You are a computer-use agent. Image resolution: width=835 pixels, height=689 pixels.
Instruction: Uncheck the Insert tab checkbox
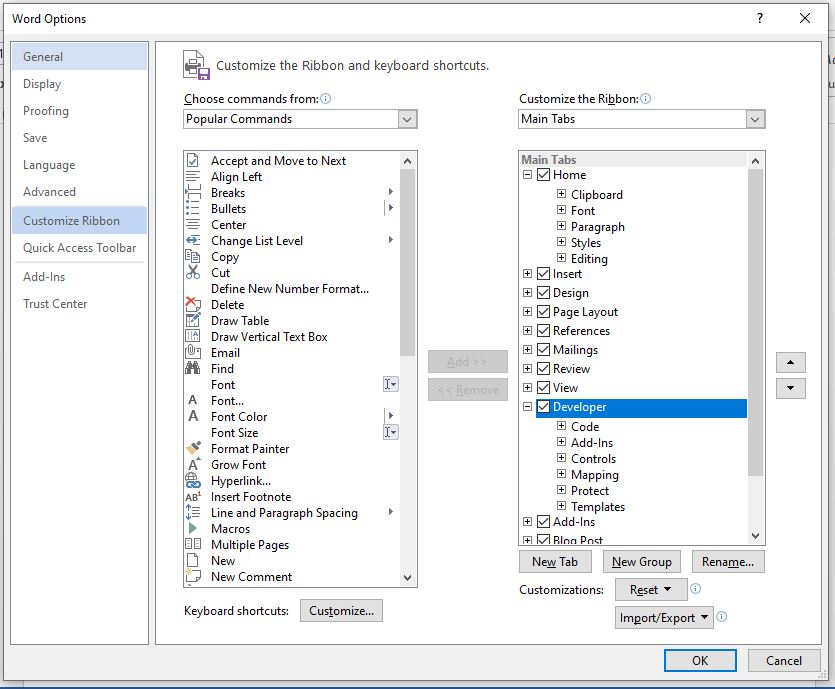543,274
